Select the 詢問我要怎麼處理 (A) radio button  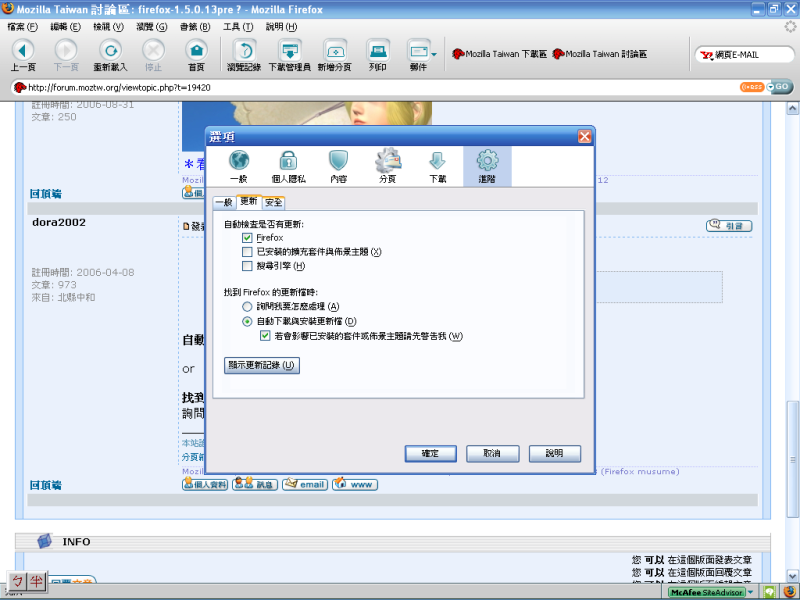[x=247, y=307]
